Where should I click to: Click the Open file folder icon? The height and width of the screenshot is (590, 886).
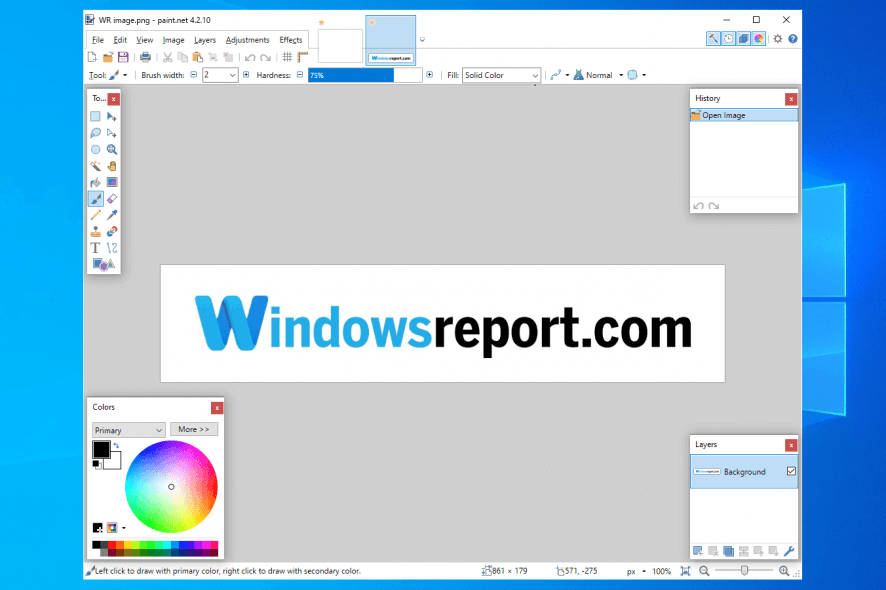coord(108,57)
